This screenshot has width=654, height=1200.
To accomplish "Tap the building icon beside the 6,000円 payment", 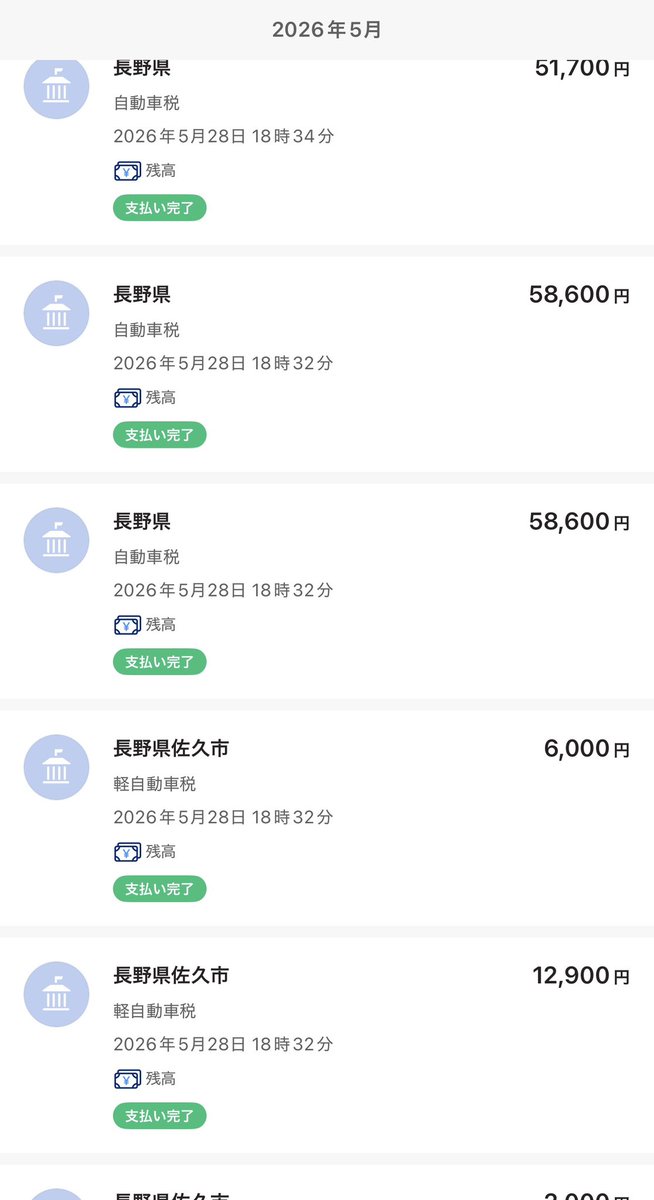I will [56, 767].
